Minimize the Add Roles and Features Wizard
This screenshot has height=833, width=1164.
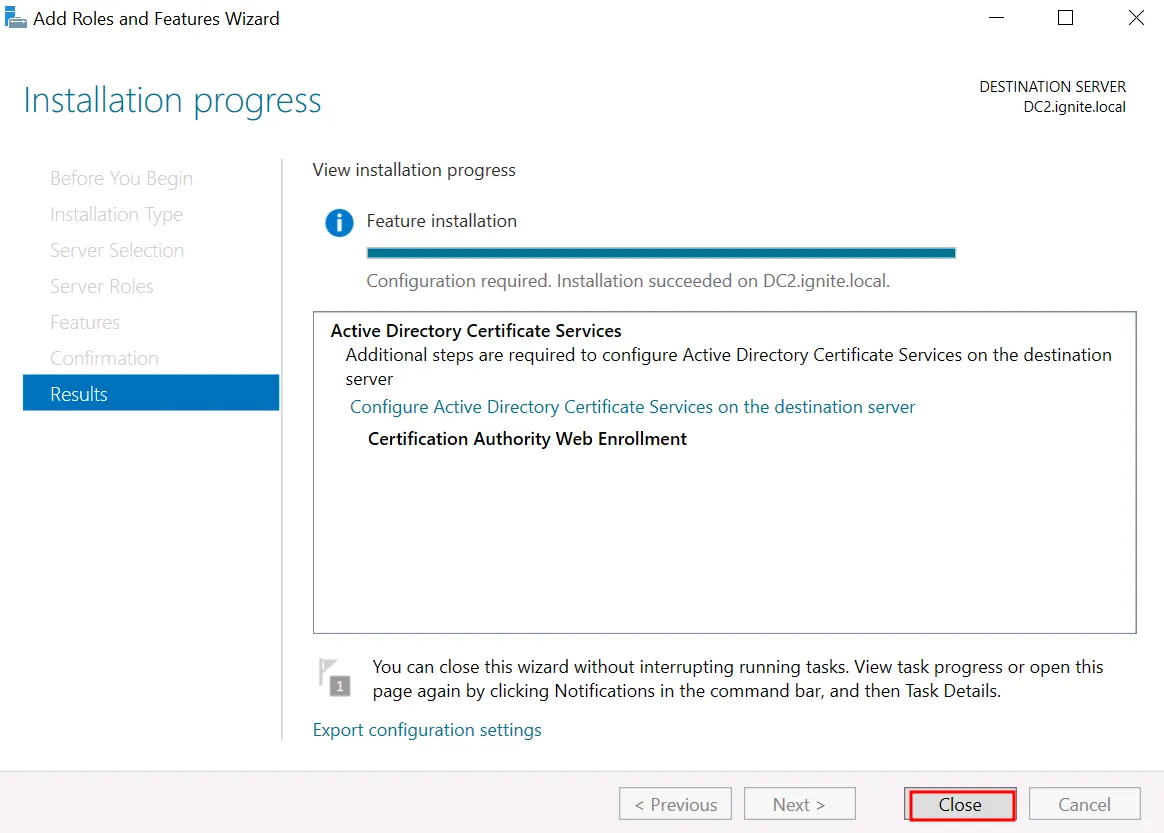pos(996,18)
